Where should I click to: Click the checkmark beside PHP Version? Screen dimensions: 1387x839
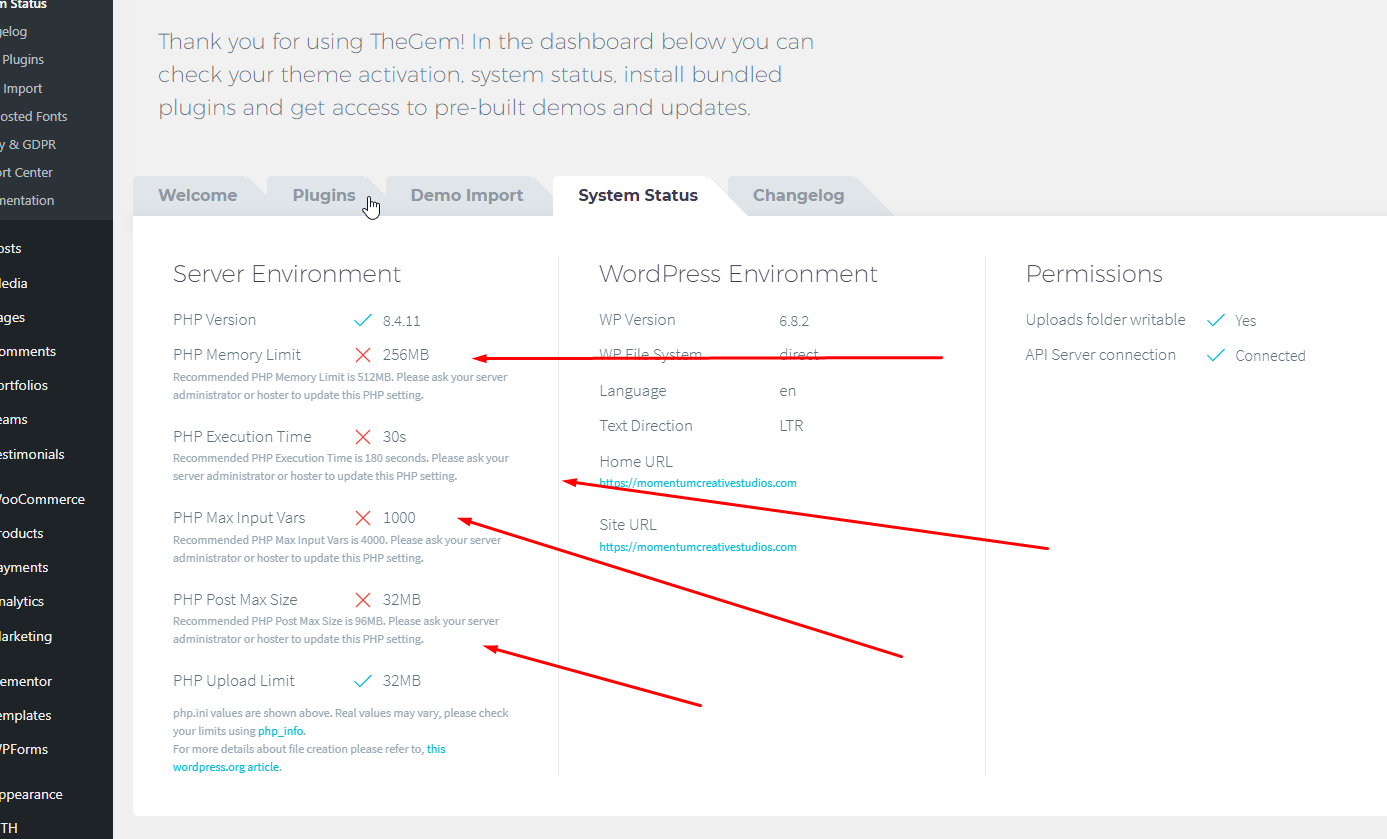(363, 321)
